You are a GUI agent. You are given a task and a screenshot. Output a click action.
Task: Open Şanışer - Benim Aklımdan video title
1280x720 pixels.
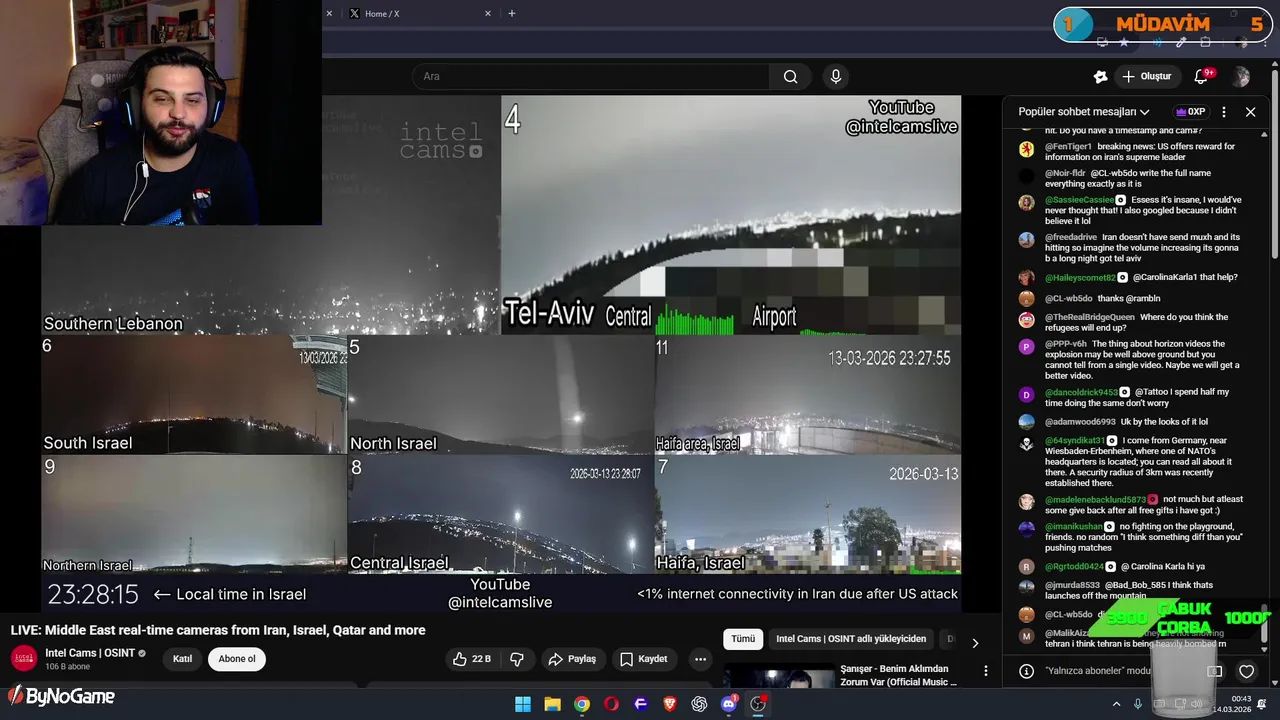point(898,675)
